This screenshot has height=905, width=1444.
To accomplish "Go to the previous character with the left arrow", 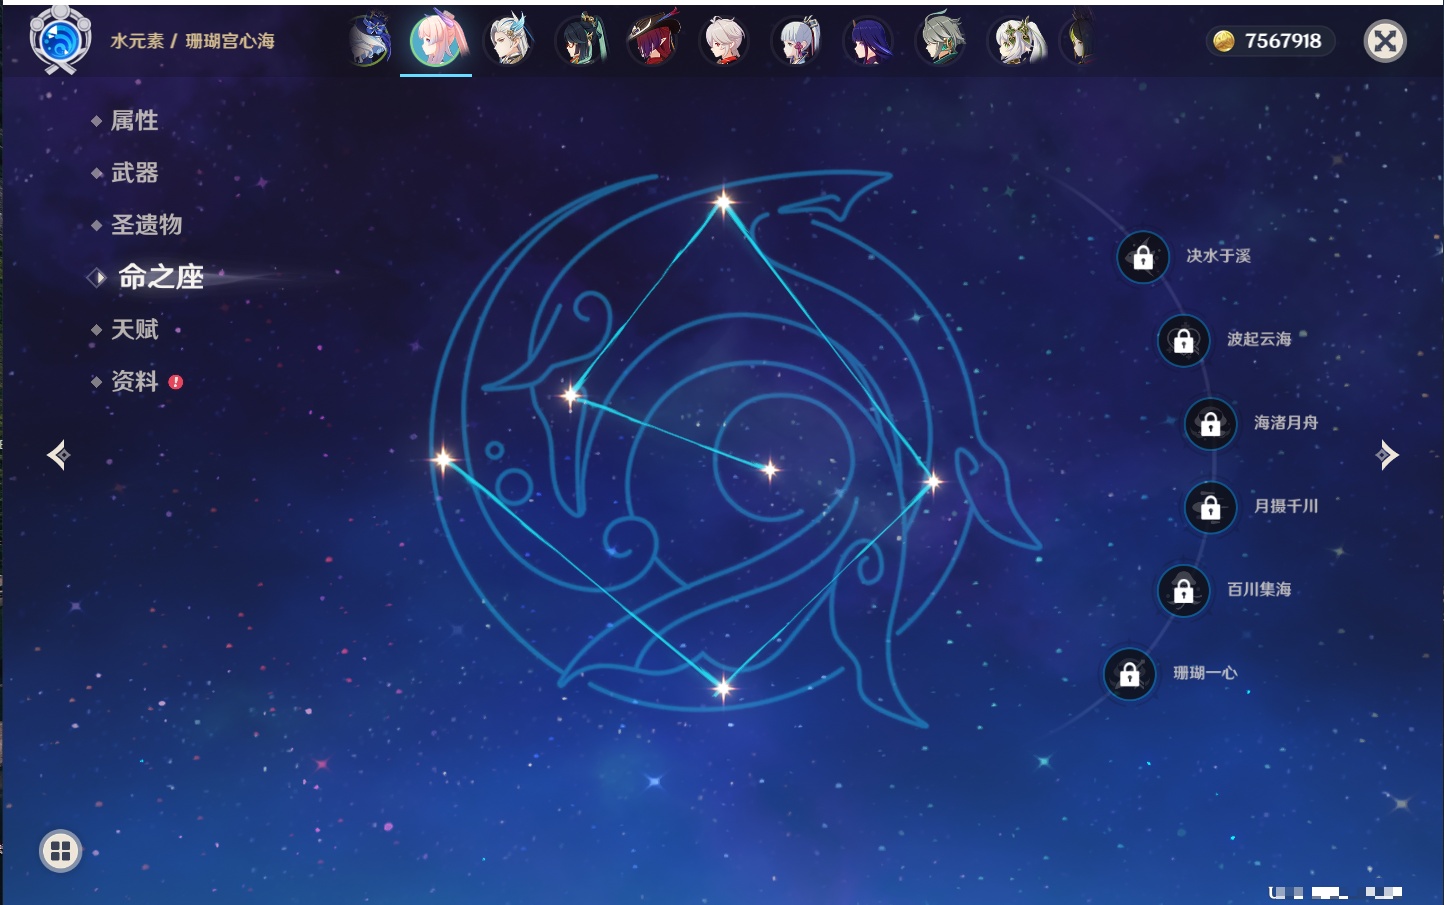I will 58,455.
